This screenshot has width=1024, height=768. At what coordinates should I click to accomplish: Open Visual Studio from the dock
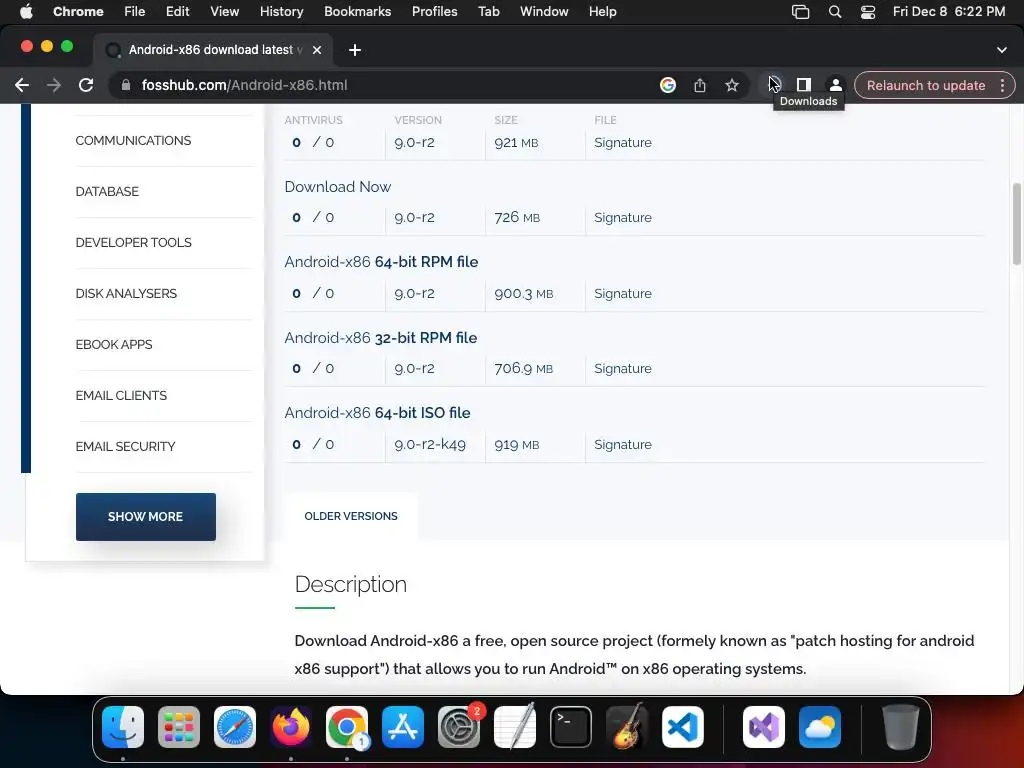pyautogui.click(x=763, y=727)
